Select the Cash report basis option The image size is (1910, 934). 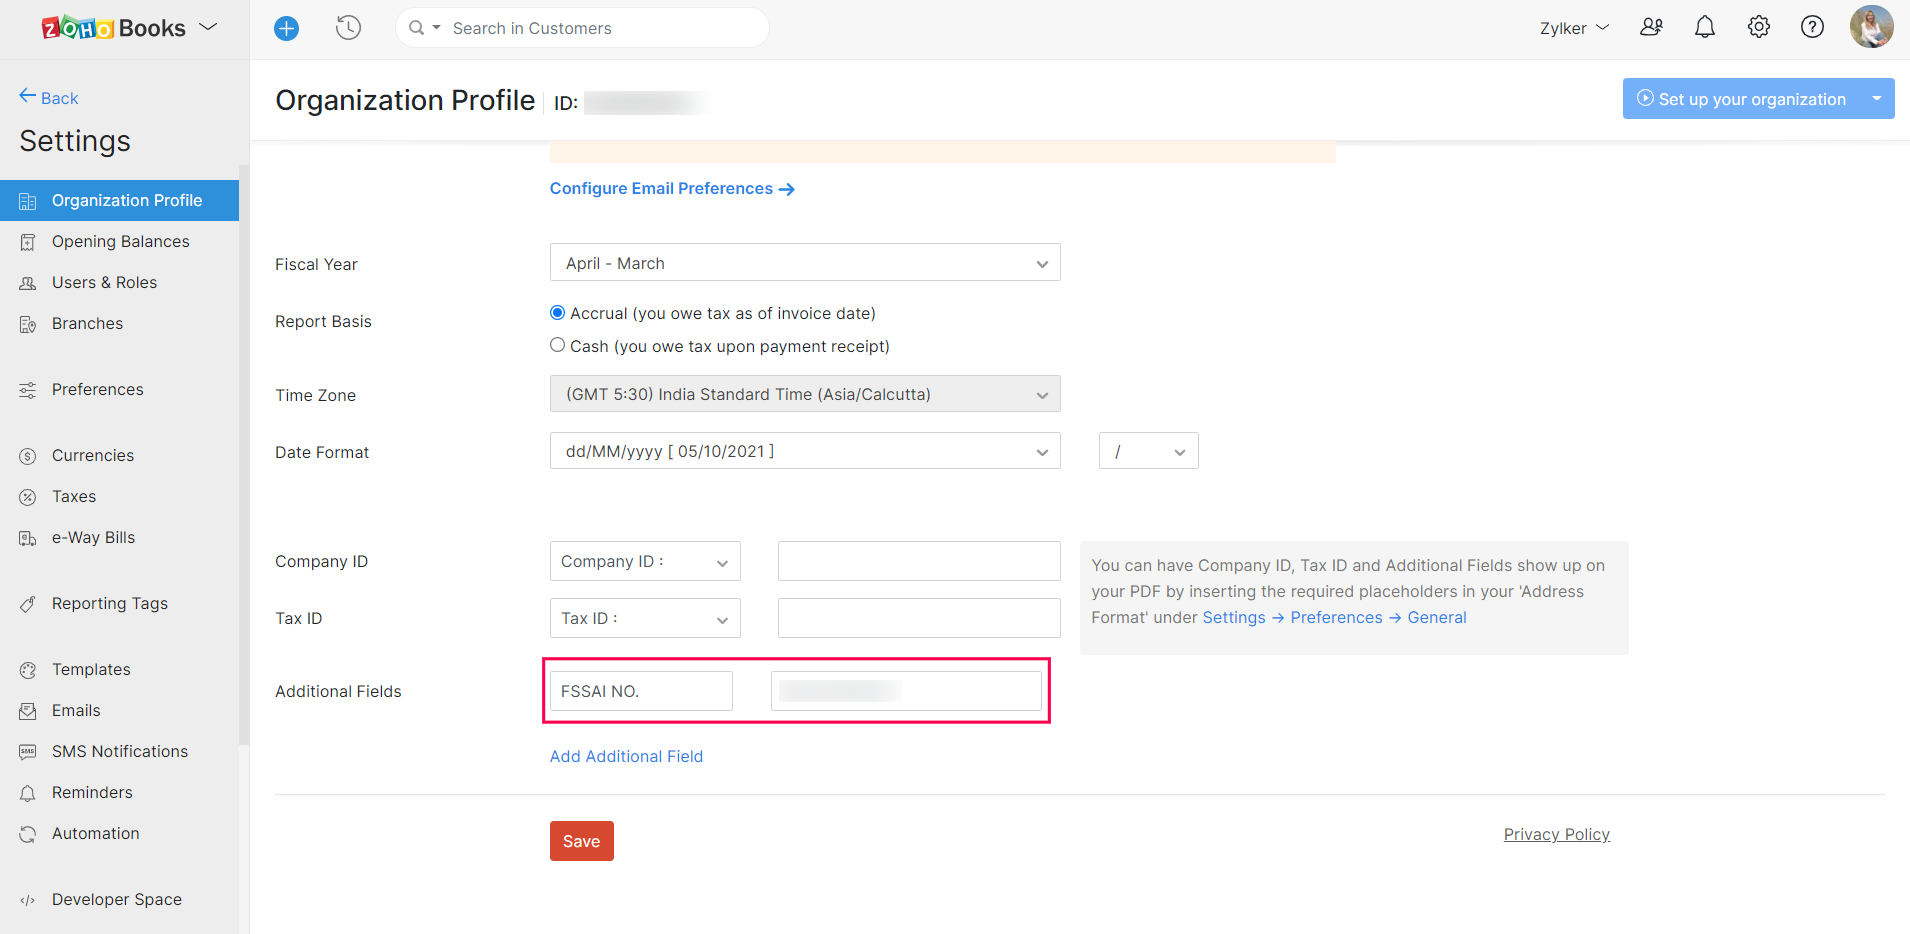coord(558,345)
